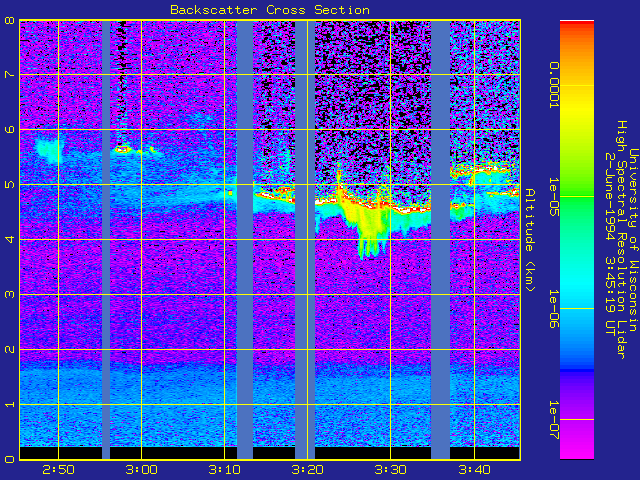The image size is (640, 480).
Task: Click the 3:00 time axis label
Action: [142, 470]
